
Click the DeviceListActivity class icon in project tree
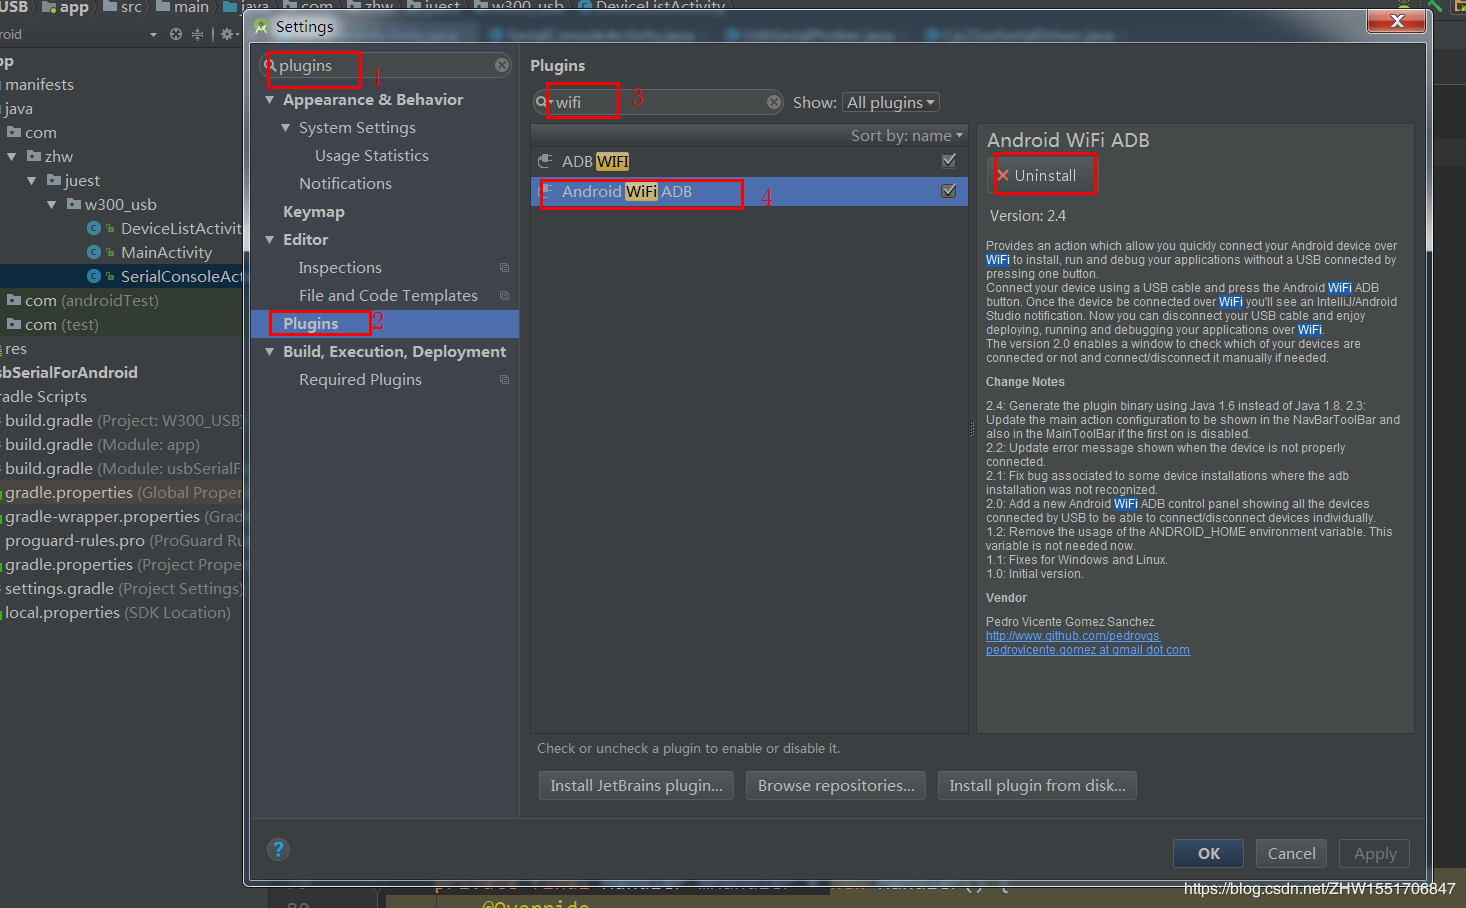94,228
